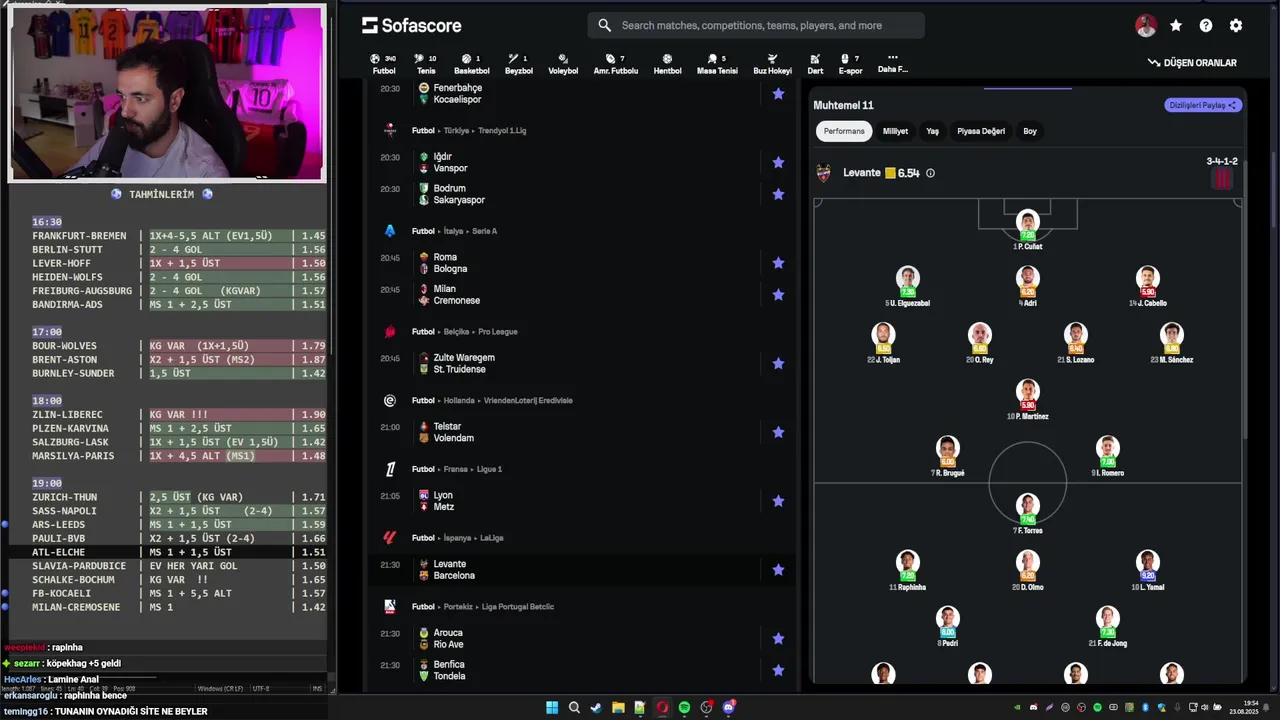Select goalkeeper P. Cuñat on the pitch
The height and width of the screenshot is (720, 1280).
(x=1027, y=230)
